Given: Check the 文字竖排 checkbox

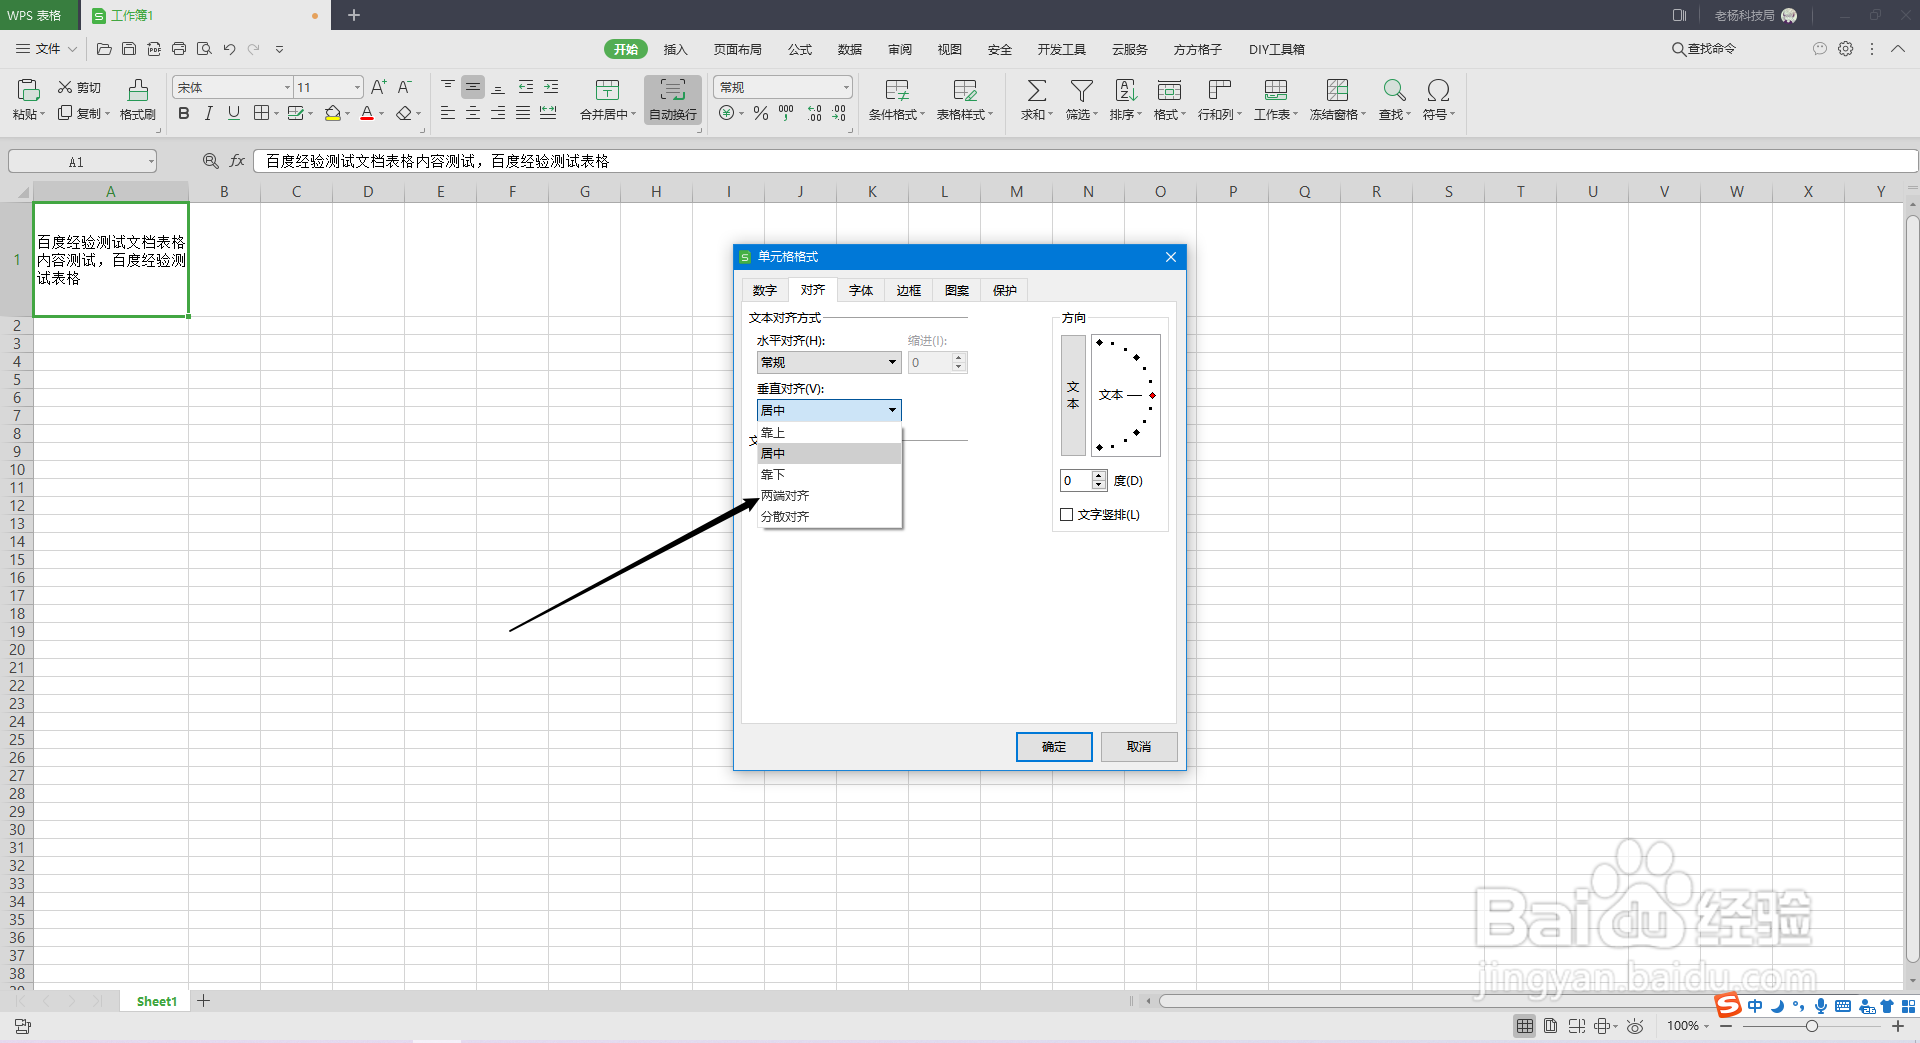Looking at the screenshot, I should tap(1067, 514).
